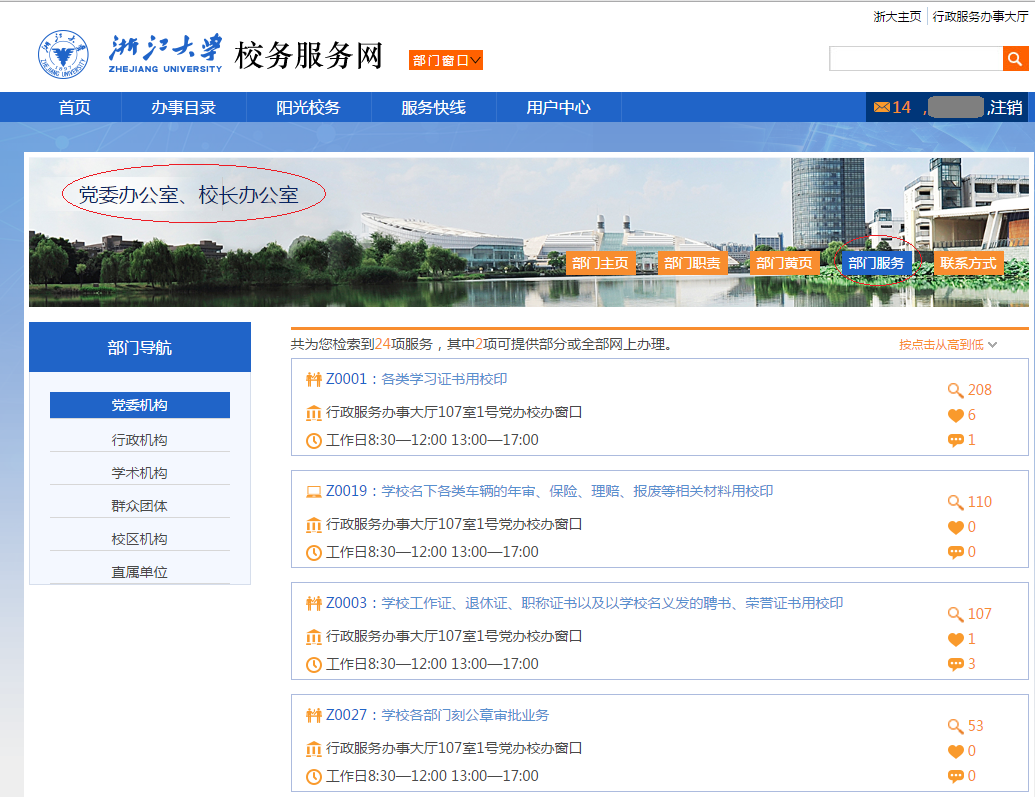This screenshot has width=1035, height=797.
Task: Open the envelope messages icon showing 14
Action: pos(881,107)
